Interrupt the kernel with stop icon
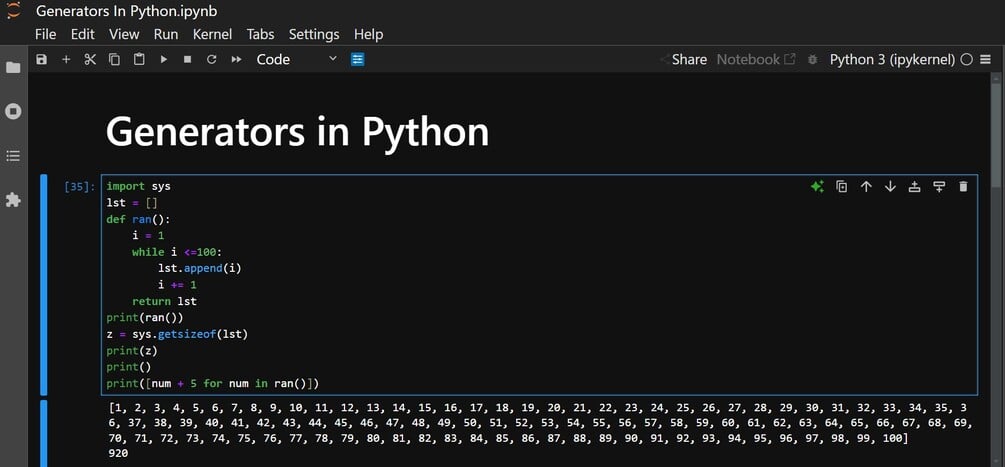 187,60
